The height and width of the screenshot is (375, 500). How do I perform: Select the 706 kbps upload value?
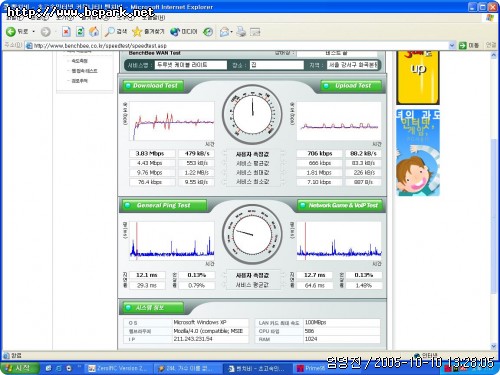tap(320, 153)
